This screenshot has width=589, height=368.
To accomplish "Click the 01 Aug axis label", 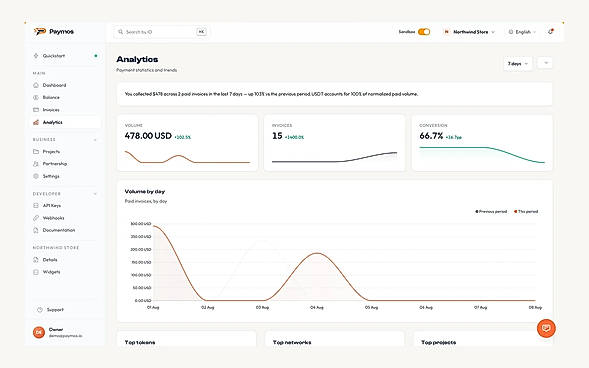I will click(153, 307).
